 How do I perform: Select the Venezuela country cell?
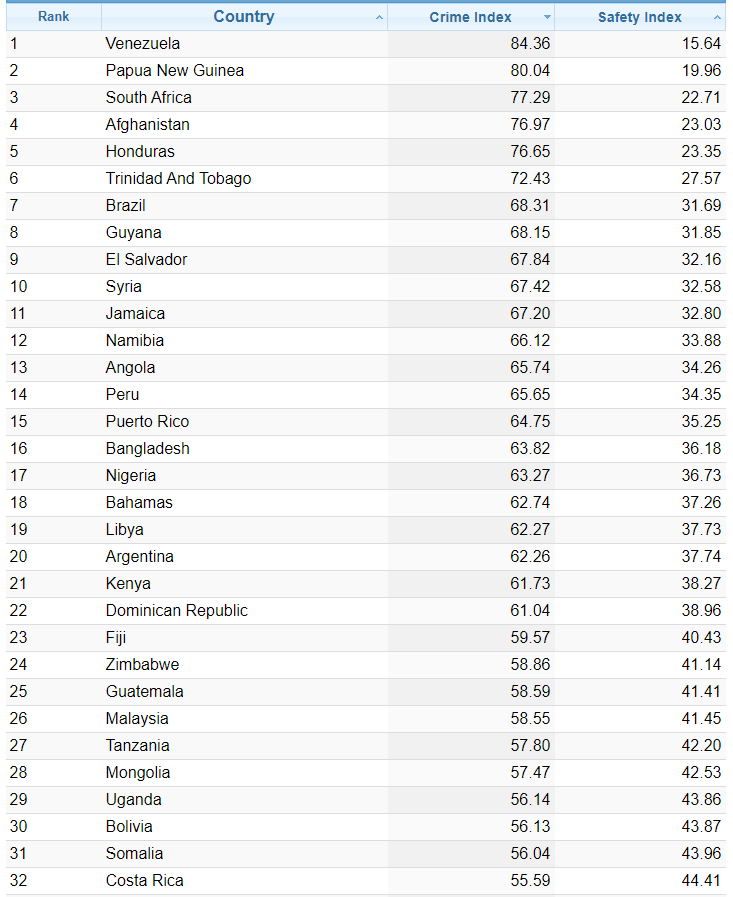point(143,44)
